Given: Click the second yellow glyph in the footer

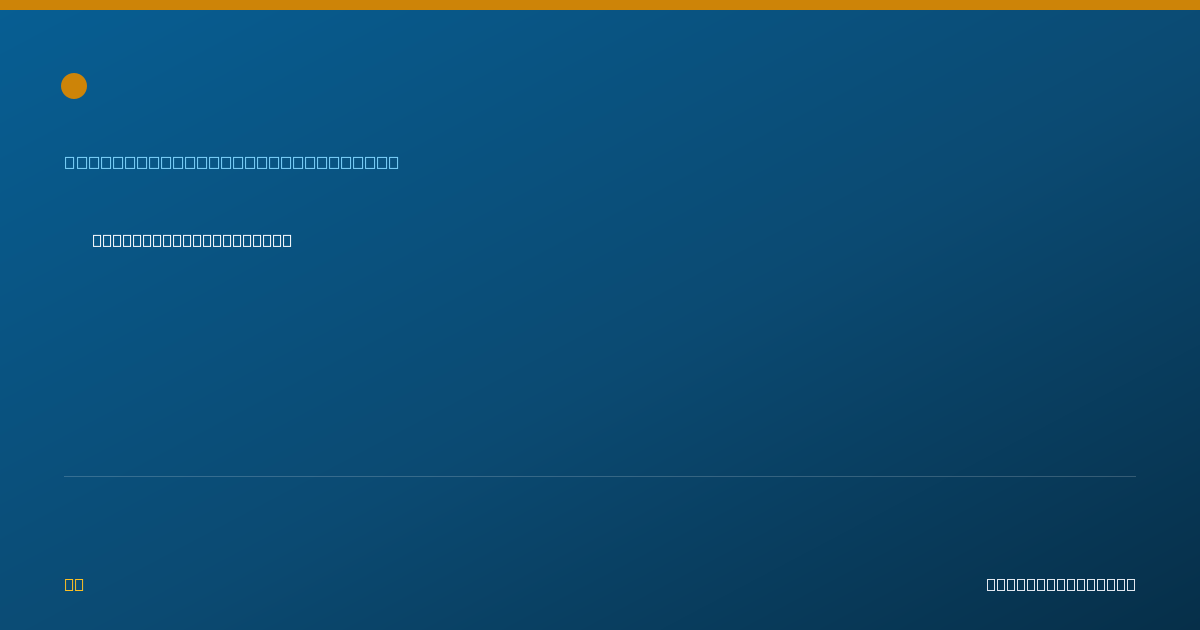Looking at the screenshot, I should 79,584.
